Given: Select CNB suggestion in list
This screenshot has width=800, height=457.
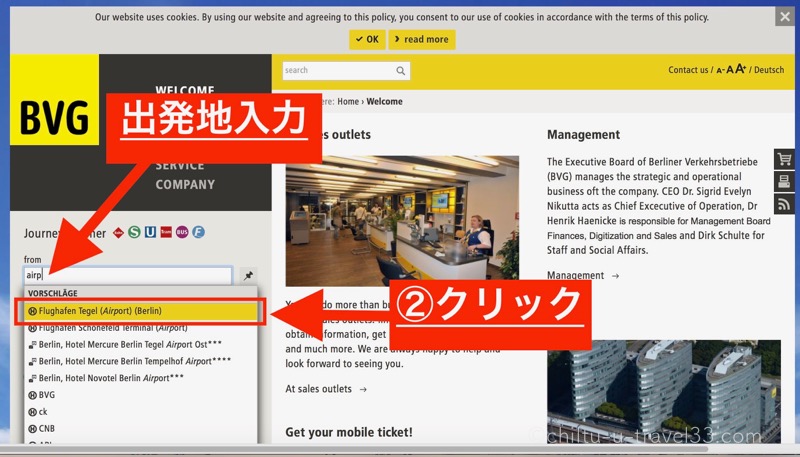Looking at the screenshot, I should coord(140,428).
